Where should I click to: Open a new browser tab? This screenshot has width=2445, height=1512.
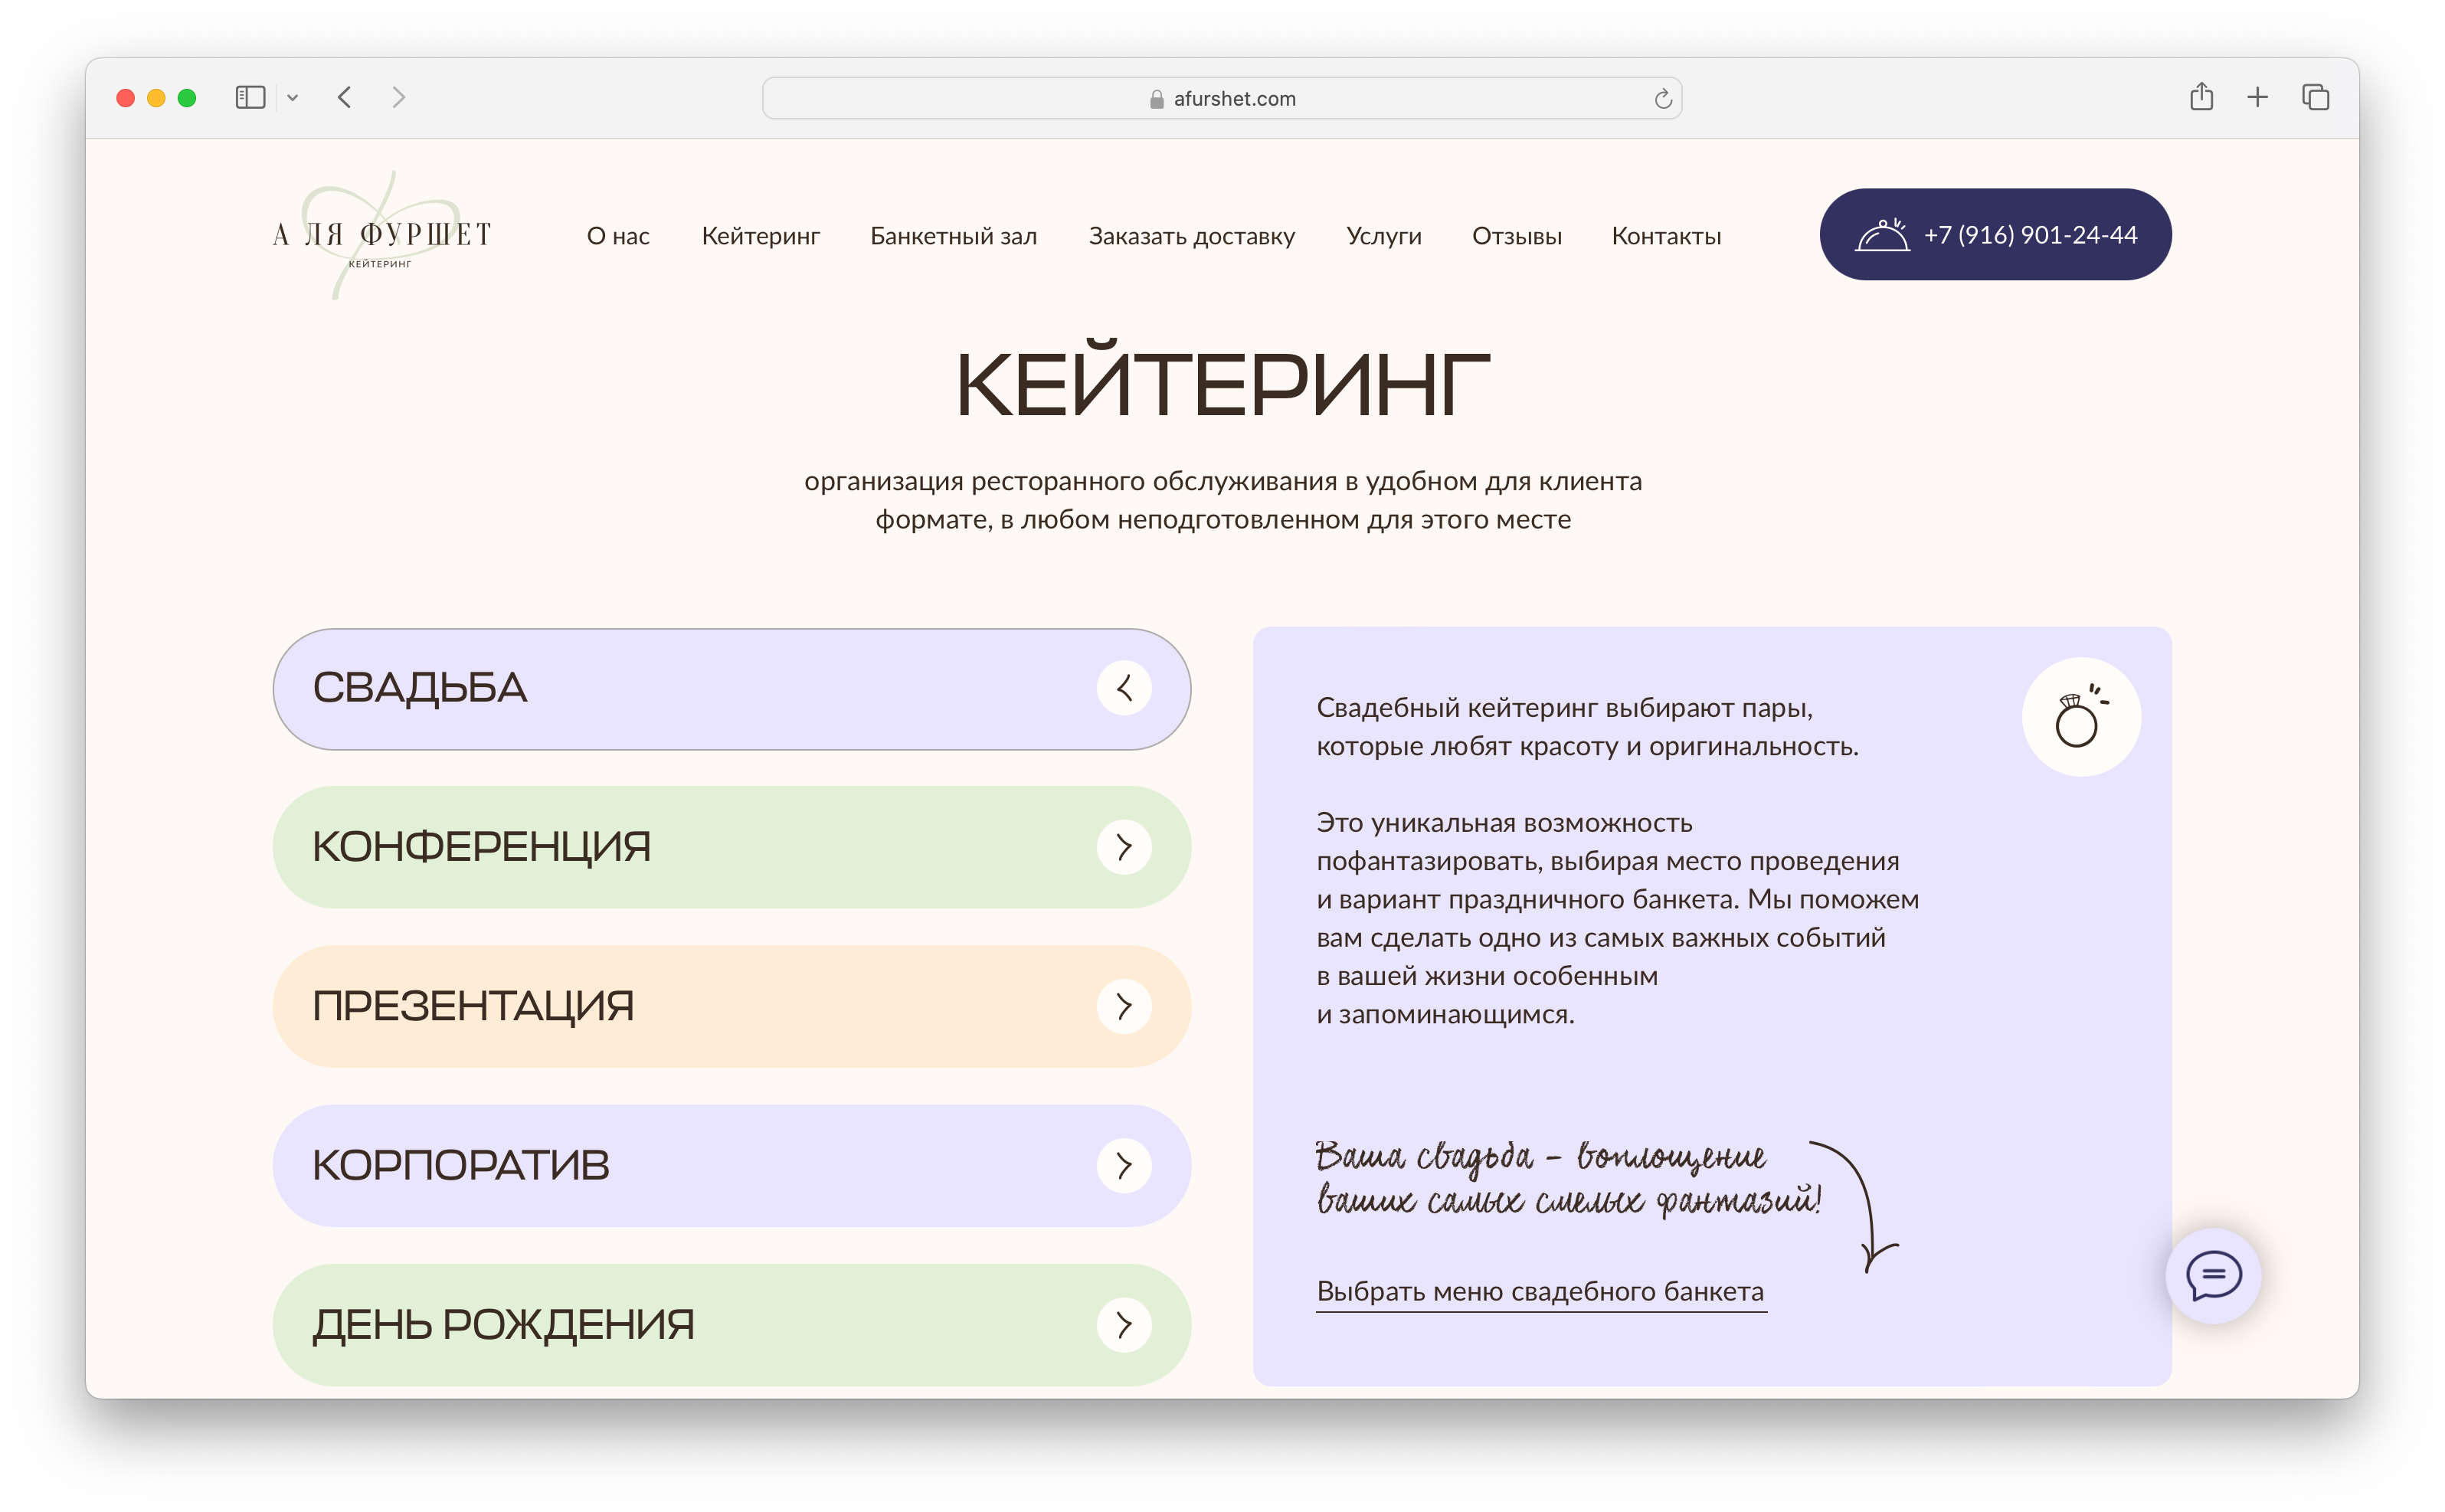[2257, 98]
